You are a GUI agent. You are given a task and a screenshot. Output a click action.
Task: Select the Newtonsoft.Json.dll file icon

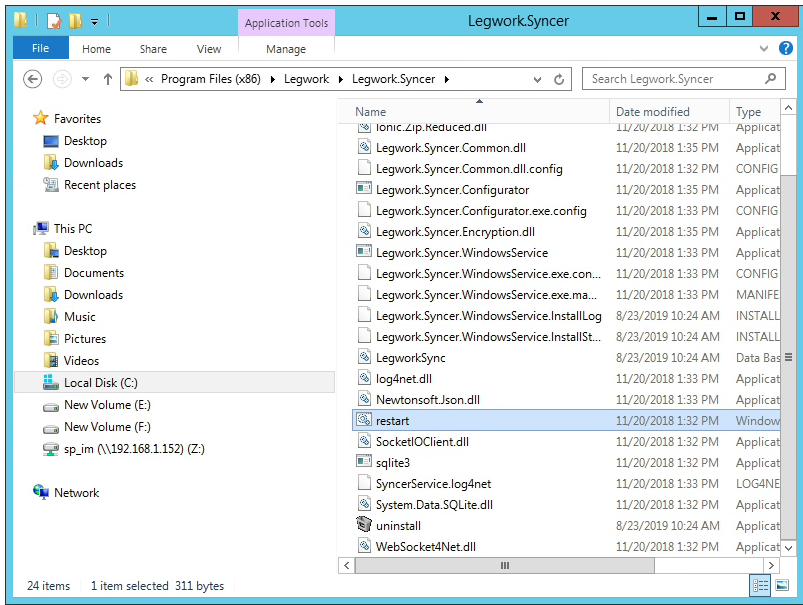tap(364, 399)
